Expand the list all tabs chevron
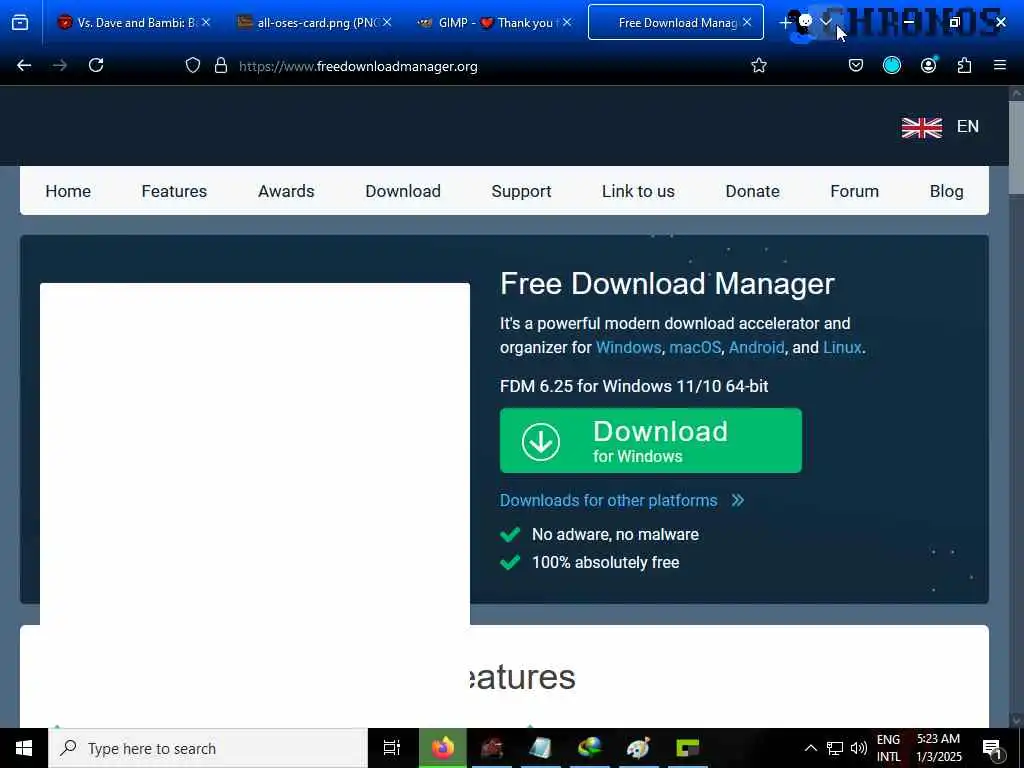Screen dimensions: 1024x768 [x=826, y=22]
